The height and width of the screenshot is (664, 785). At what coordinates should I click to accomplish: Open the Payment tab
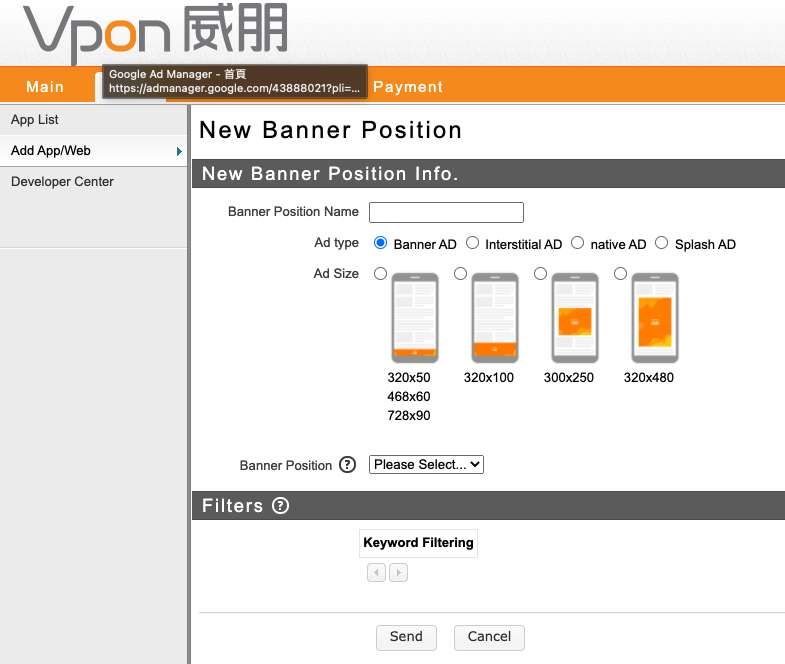pyautogui.click(x=408, y=87)
